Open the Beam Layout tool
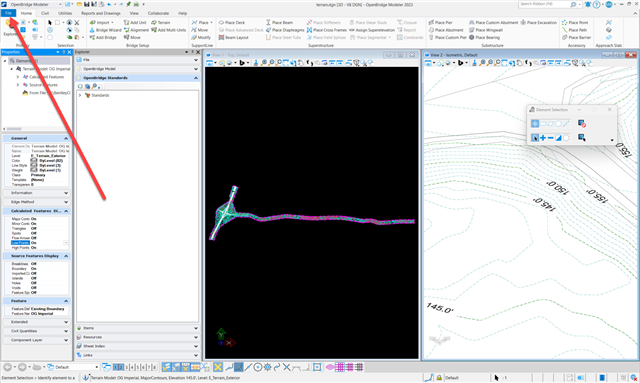 click(233, 37)
